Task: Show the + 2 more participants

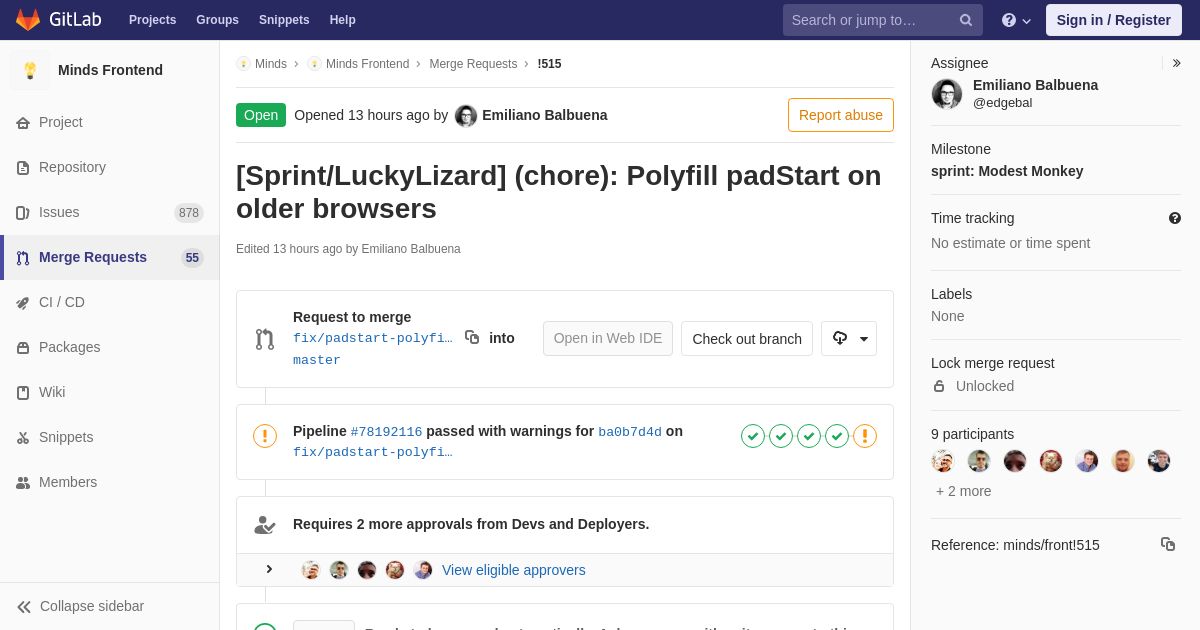Action: (964, 491)
